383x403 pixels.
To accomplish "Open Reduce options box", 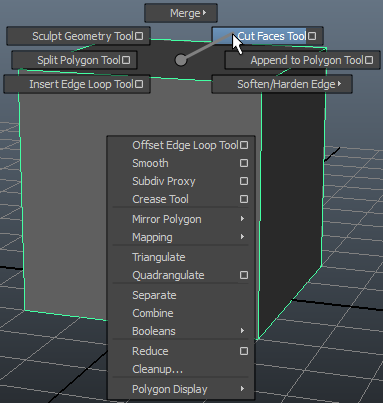I will 244,351.
